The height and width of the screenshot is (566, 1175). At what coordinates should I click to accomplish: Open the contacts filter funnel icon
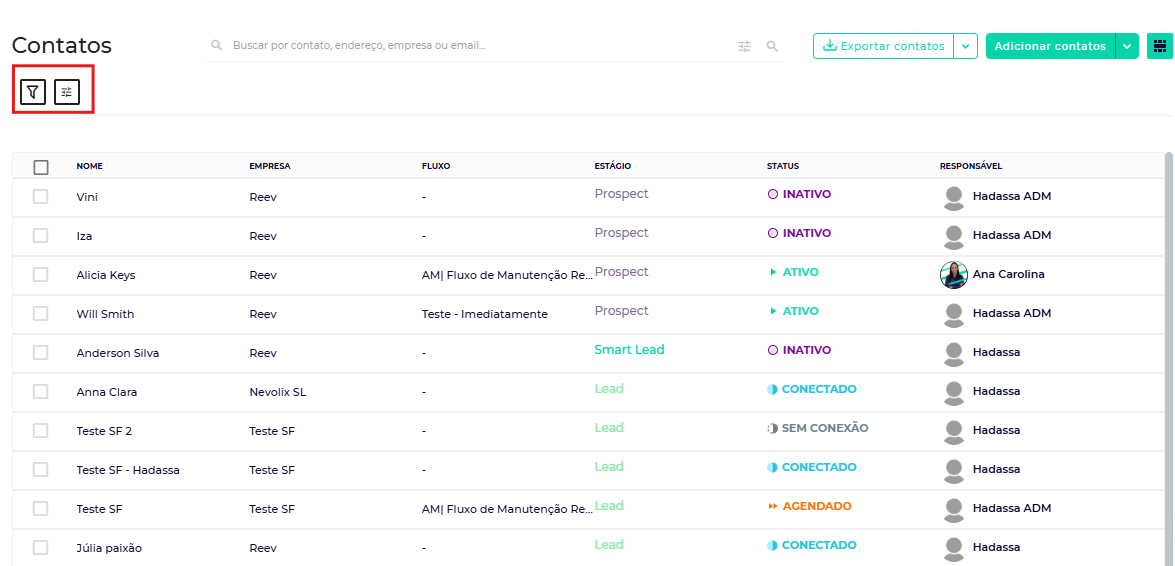[33, 92]
